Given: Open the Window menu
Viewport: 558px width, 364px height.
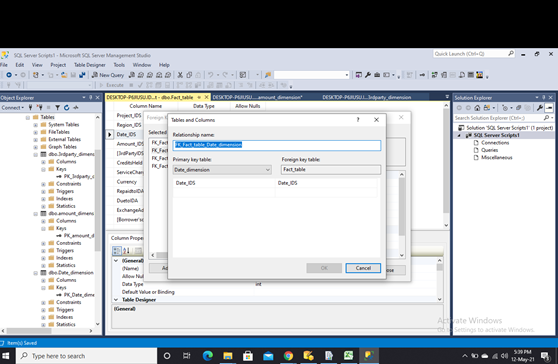Looking at the screenshot, I should (x=142, y=65).
